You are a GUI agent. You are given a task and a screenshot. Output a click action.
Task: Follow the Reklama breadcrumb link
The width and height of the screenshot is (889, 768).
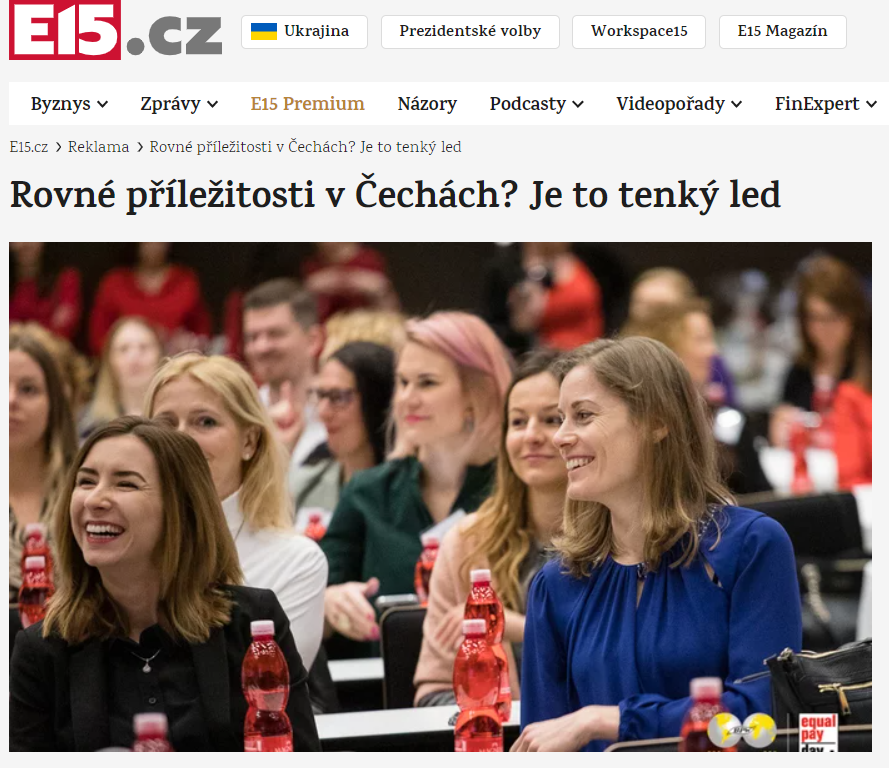(x=99, y=147)
